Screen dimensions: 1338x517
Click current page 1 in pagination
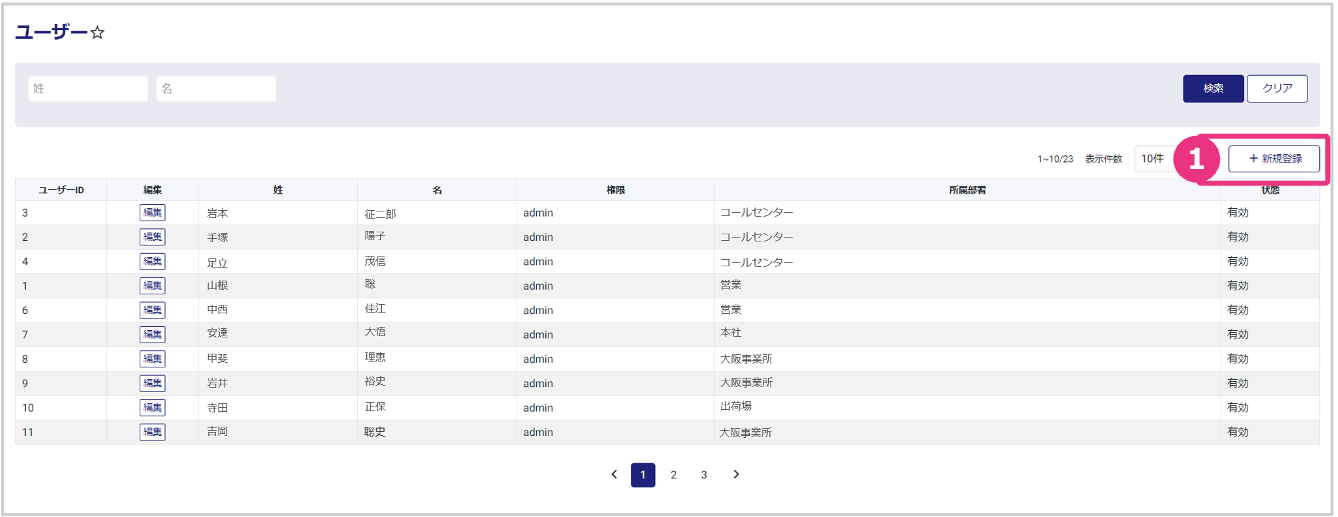click(x=643, y=475)
